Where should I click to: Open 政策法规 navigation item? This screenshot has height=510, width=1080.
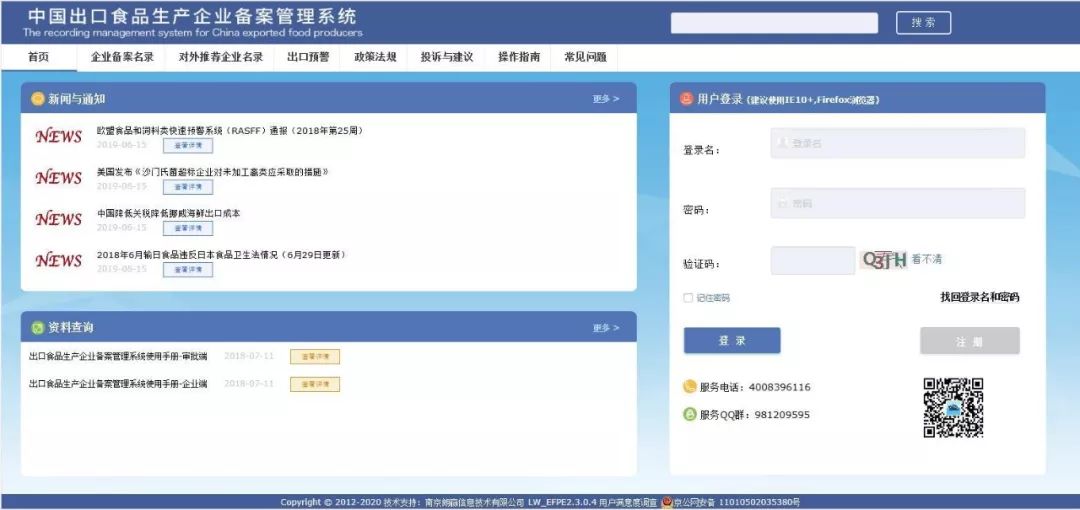[x=375, y=57]
